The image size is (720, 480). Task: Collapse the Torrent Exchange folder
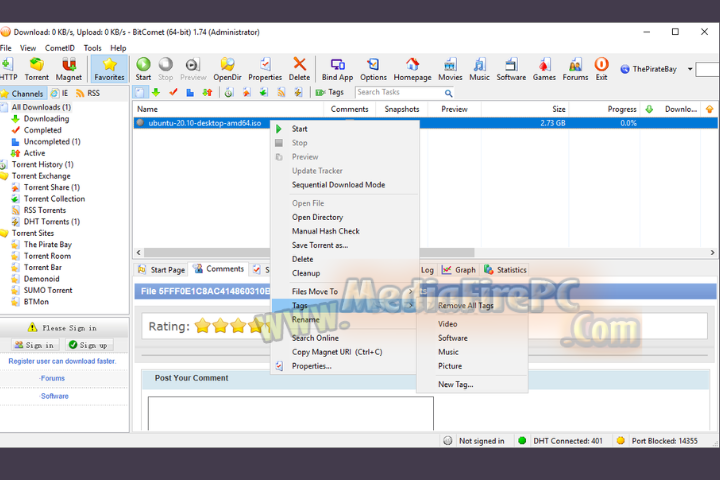click(x=41, y=176)
